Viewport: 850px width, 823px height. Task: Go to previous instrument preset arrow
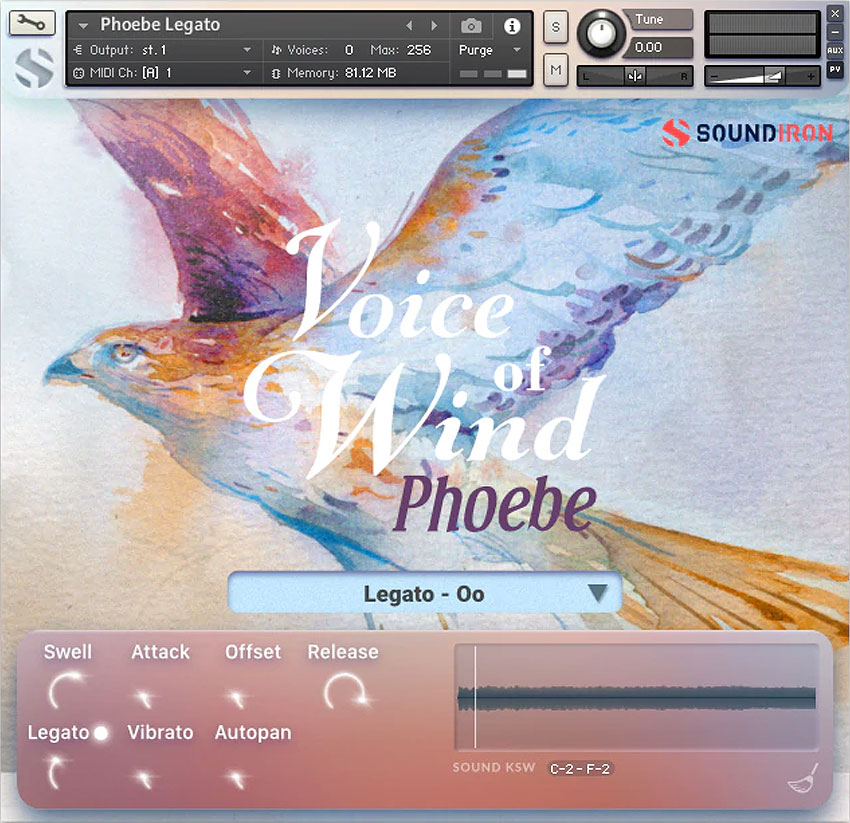coord(409,25)
